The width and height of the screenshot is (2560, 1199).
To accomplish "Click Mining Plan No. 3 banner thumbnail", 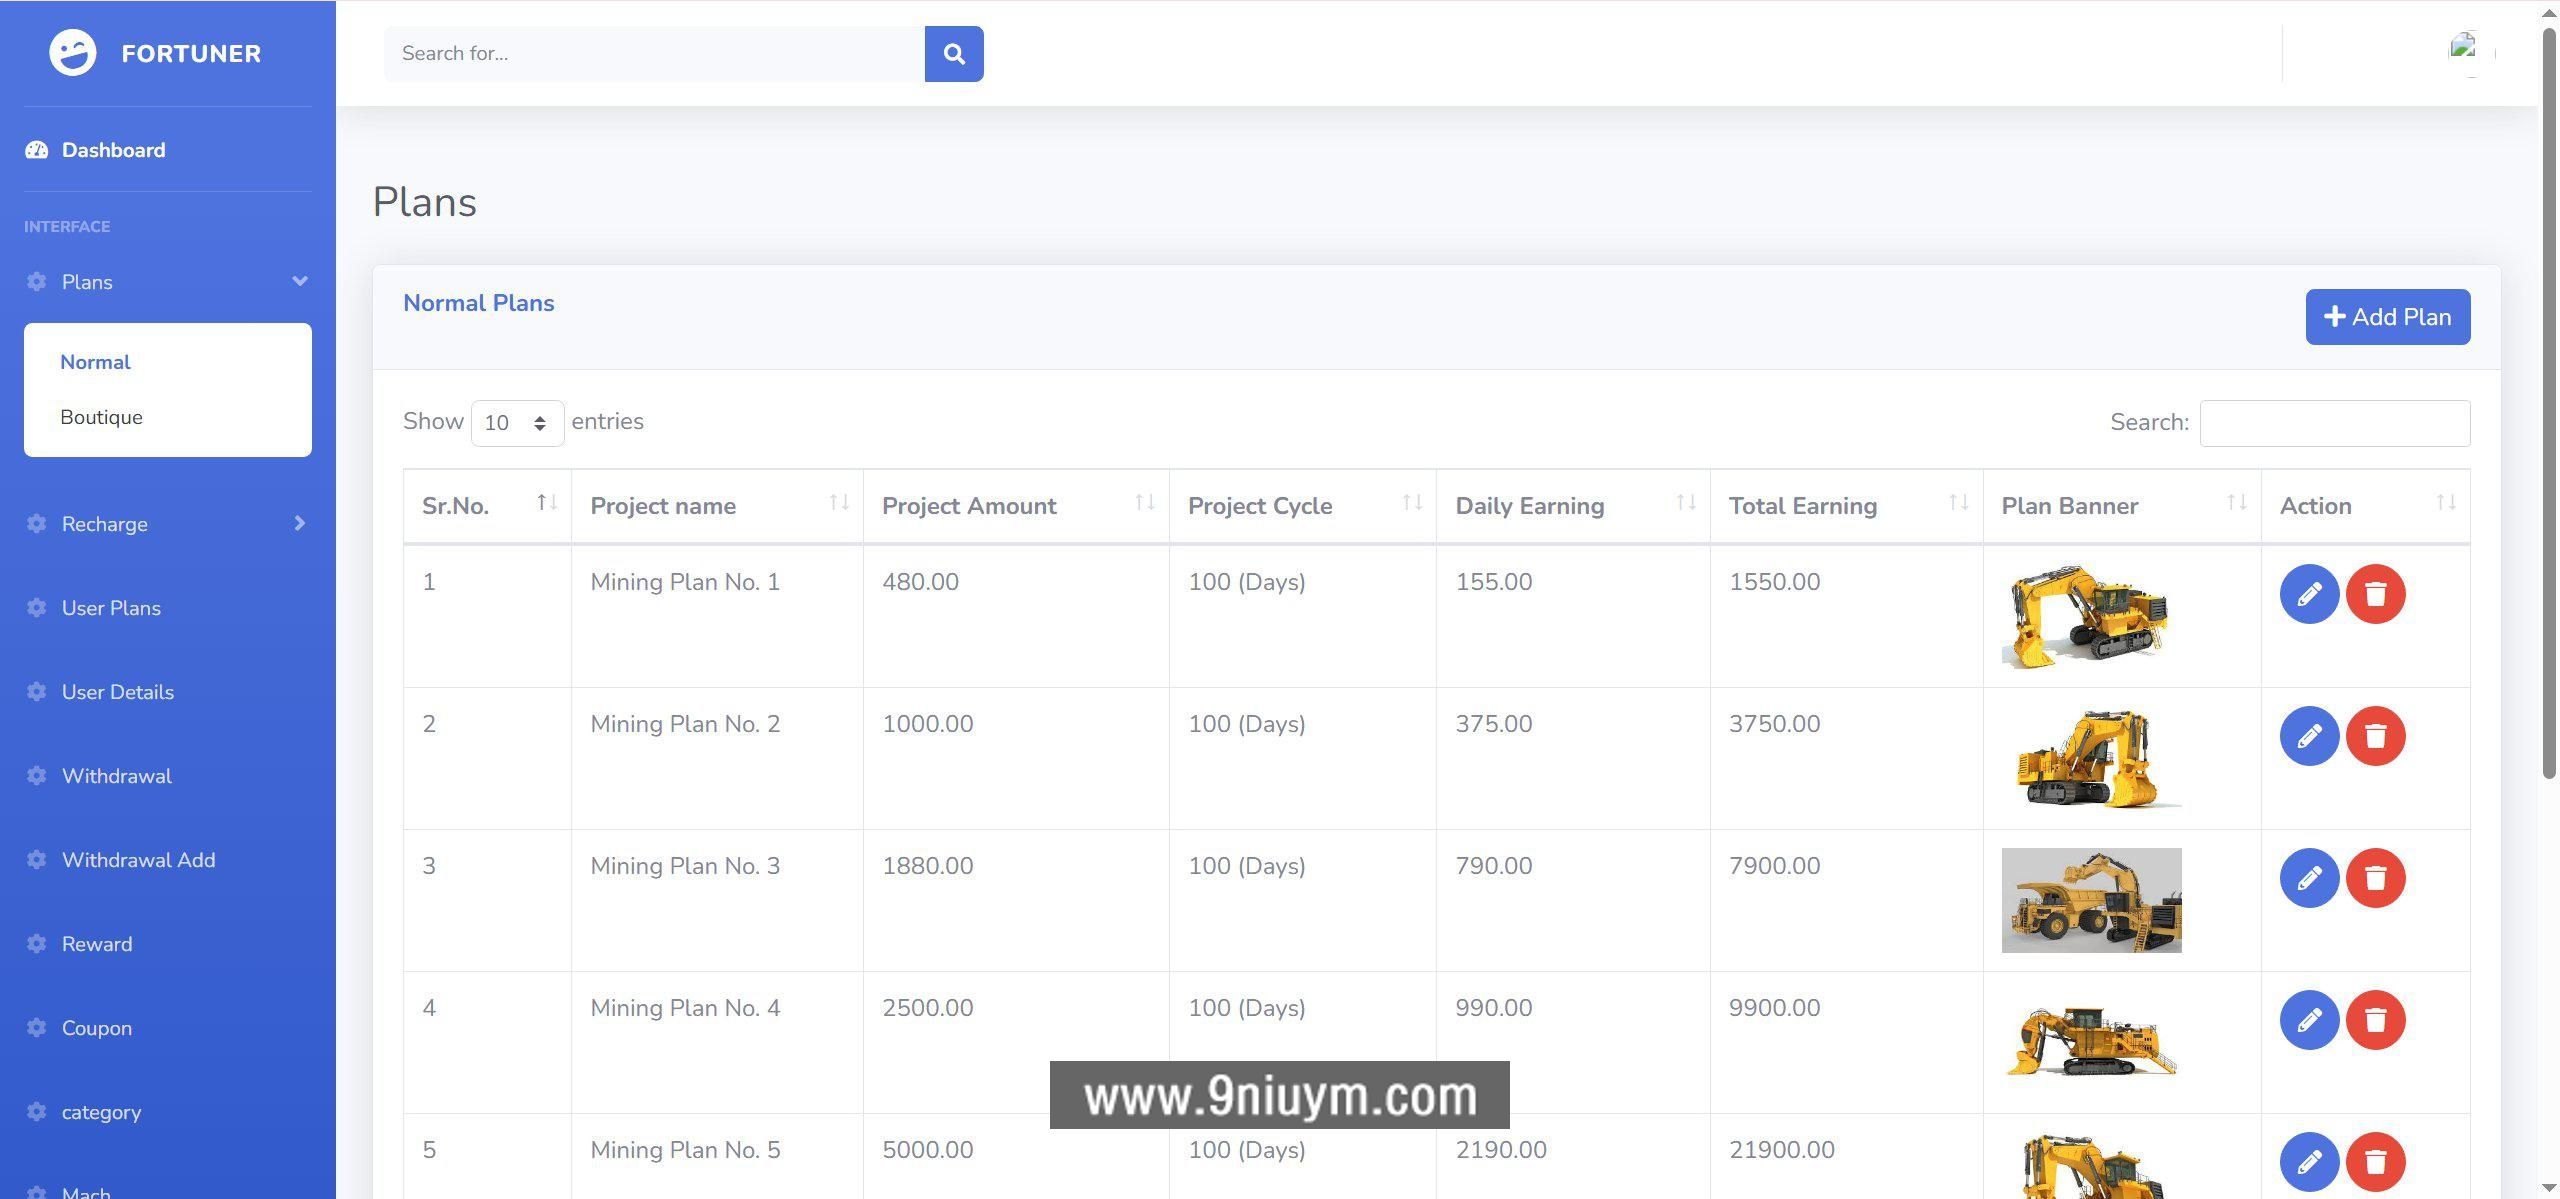I will click(x=2091, y=900).
